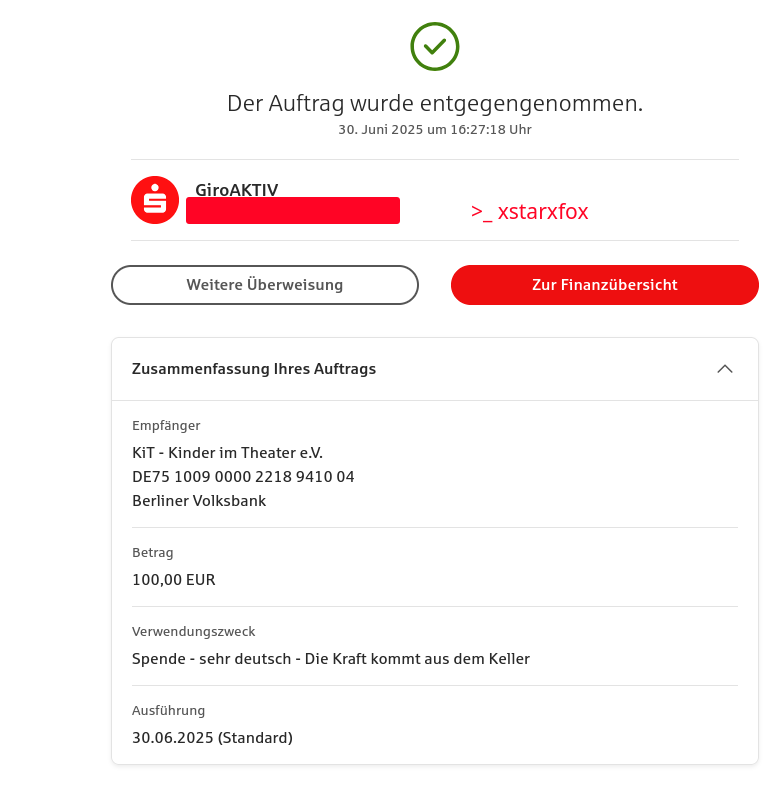This screenshot has width=783, height=803.
Task: Click the recipient IBAN starting with DE75
Action: tap(243, 476)
